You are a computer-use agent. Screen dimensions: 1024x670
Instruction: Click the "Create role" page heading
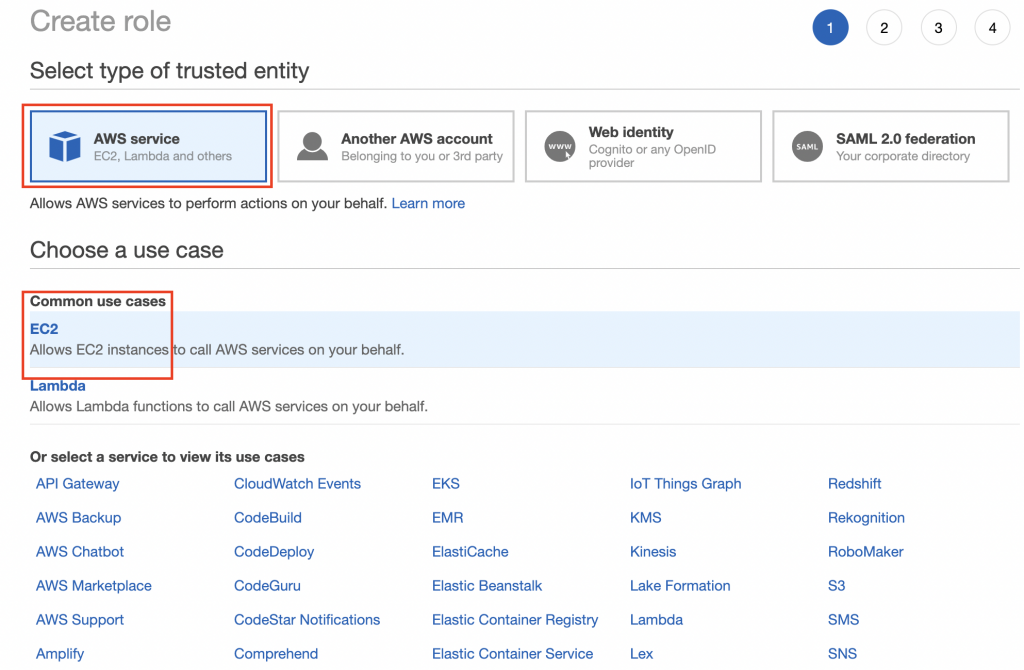101,22
